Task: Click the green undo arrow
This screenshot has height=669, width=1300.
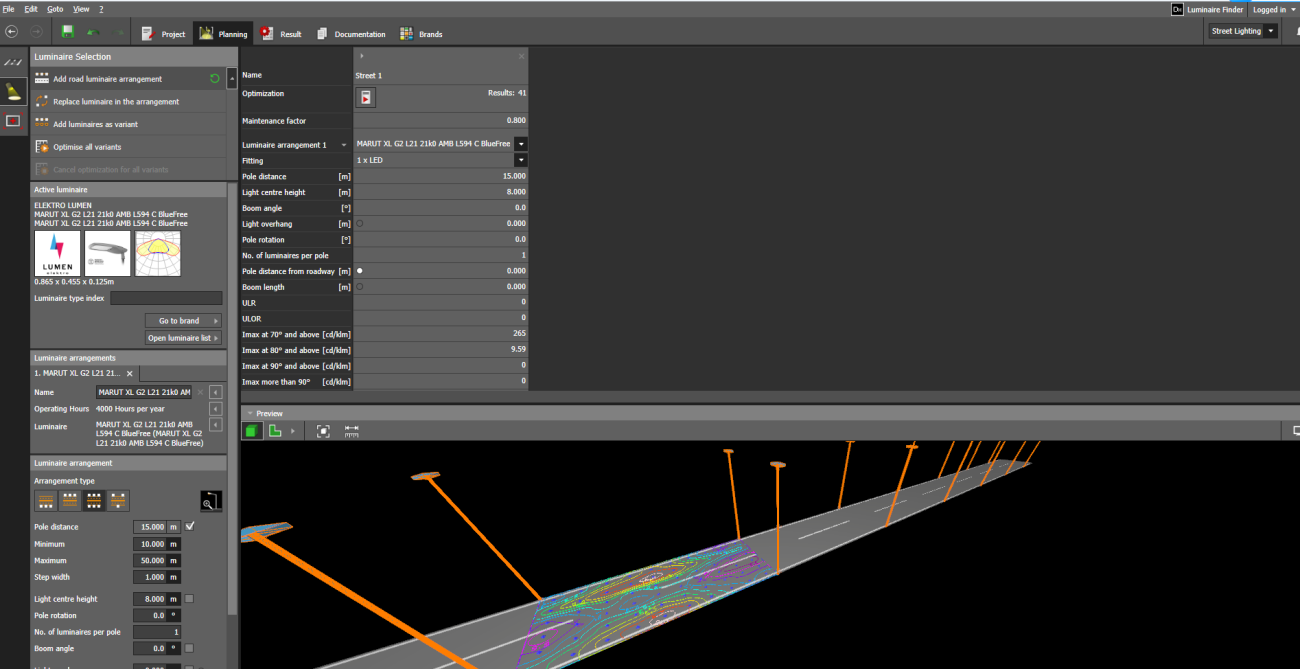Action: 95,33
